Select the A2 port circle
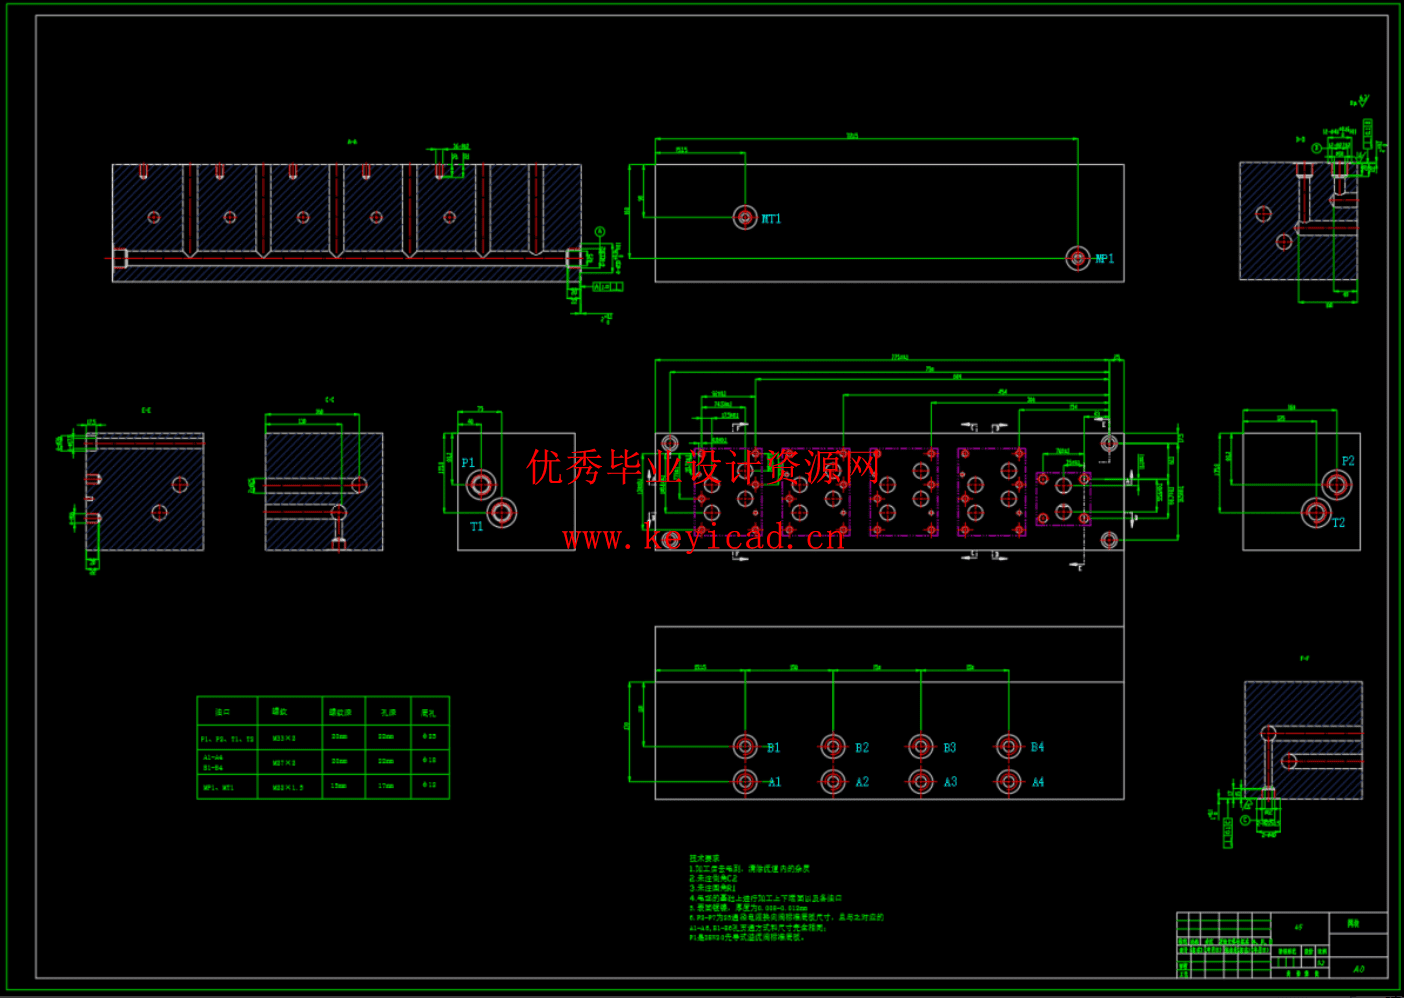This screenshot has height=998, width=1404. [833, 781]
